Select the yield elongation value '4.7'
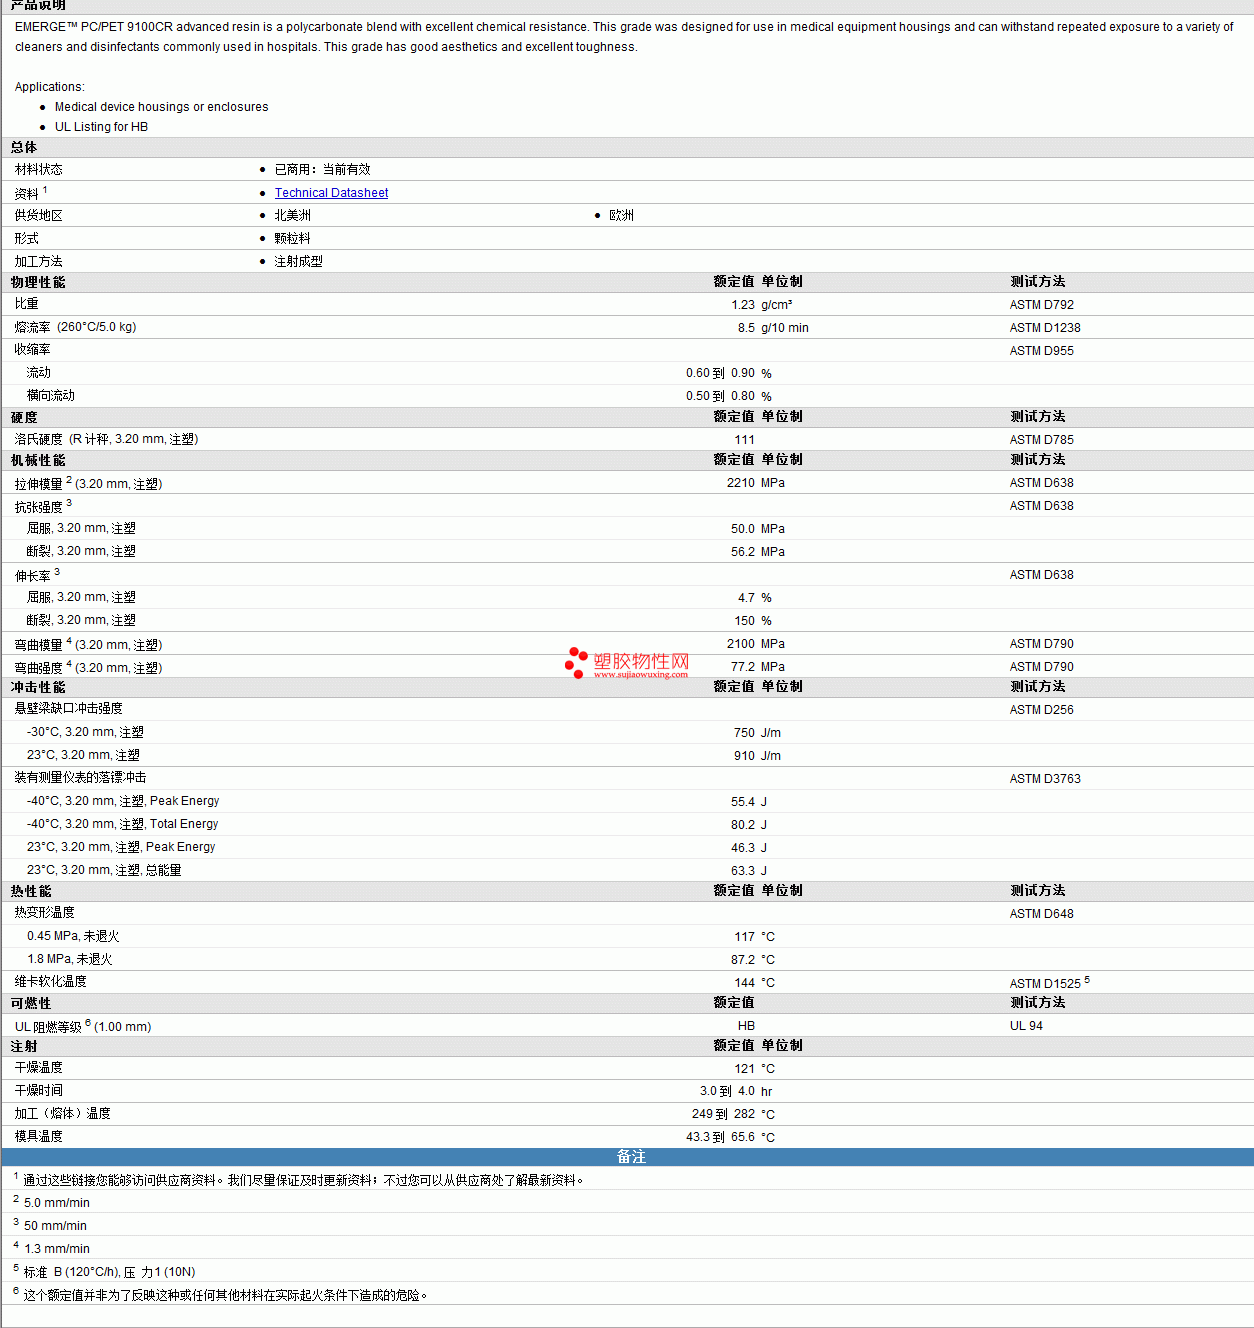The height and width of the screenshot is (1328, 1254). click(x=746, y=598)
